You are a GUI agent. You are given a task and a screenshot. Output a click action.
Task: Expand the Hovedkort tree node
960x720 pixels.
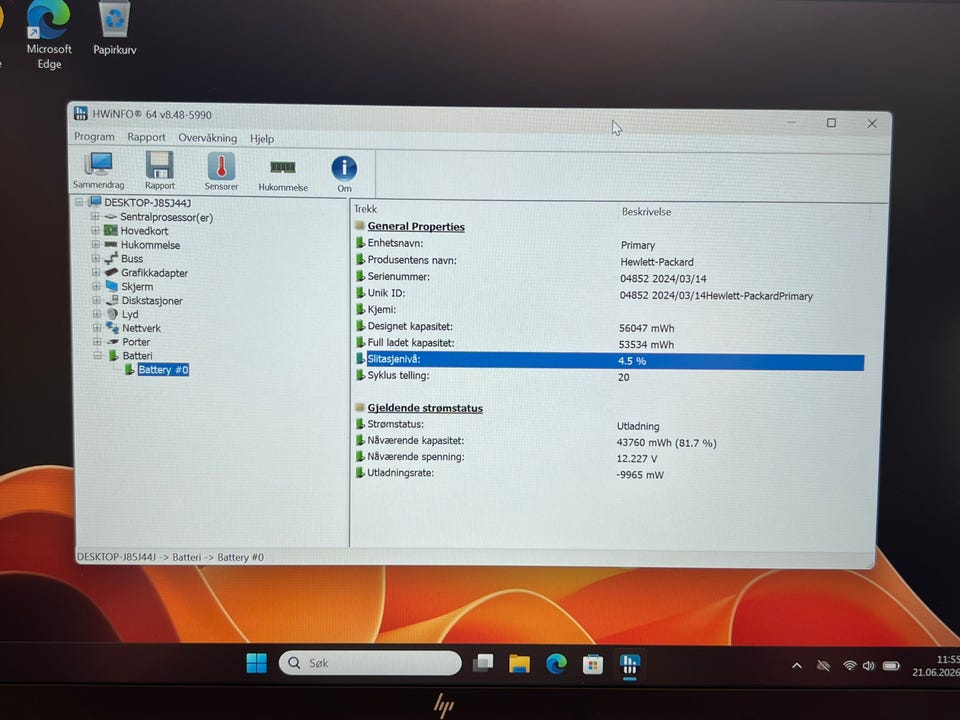[95, 230]
